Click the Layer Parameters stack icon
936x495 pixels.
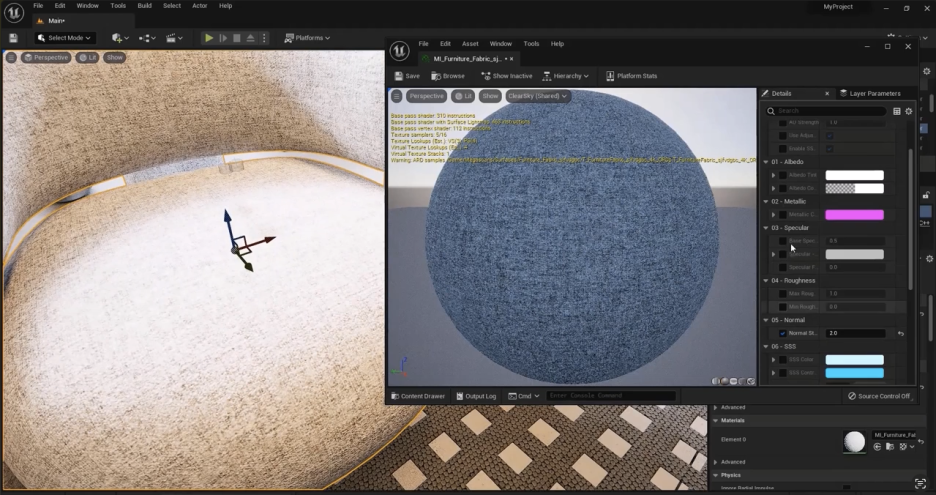(x=843, y=93)
